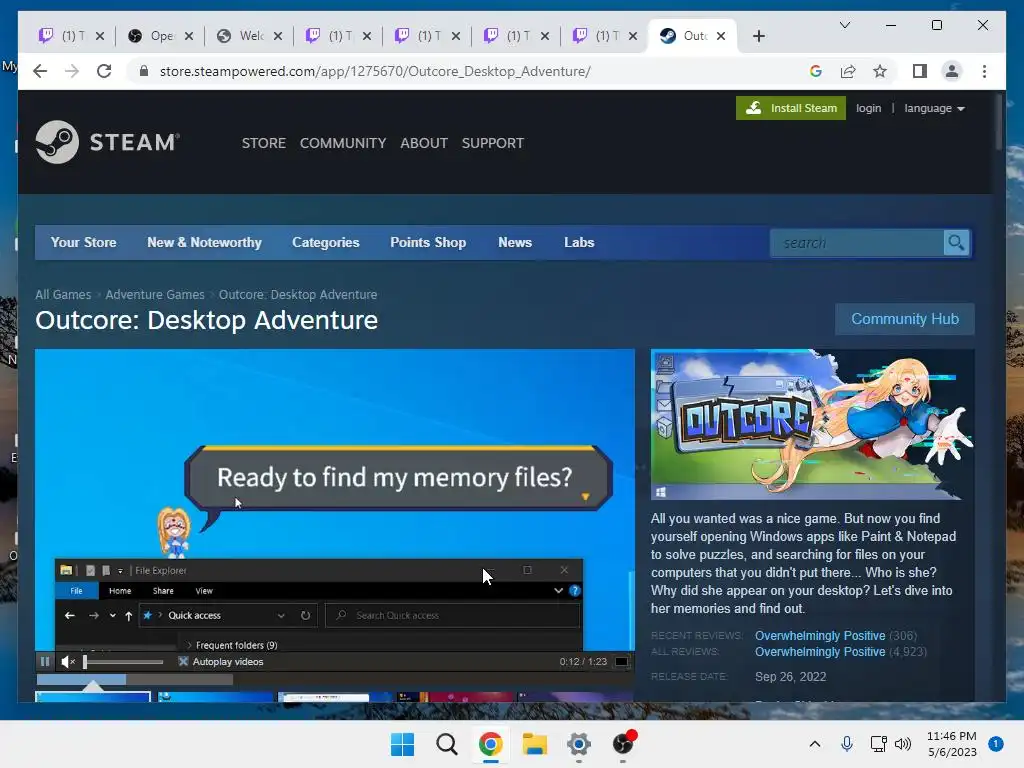The image size is (1024, 768).
Task: Open the Windows Start menu
Action: (x=402, y=744)
